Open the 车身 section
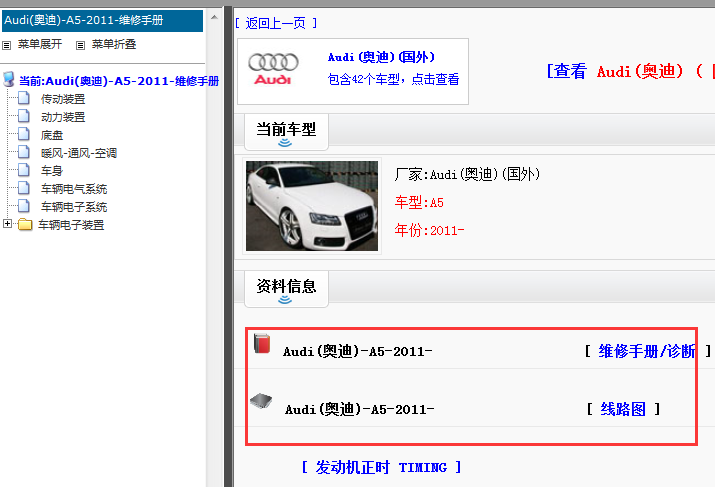 52,171
